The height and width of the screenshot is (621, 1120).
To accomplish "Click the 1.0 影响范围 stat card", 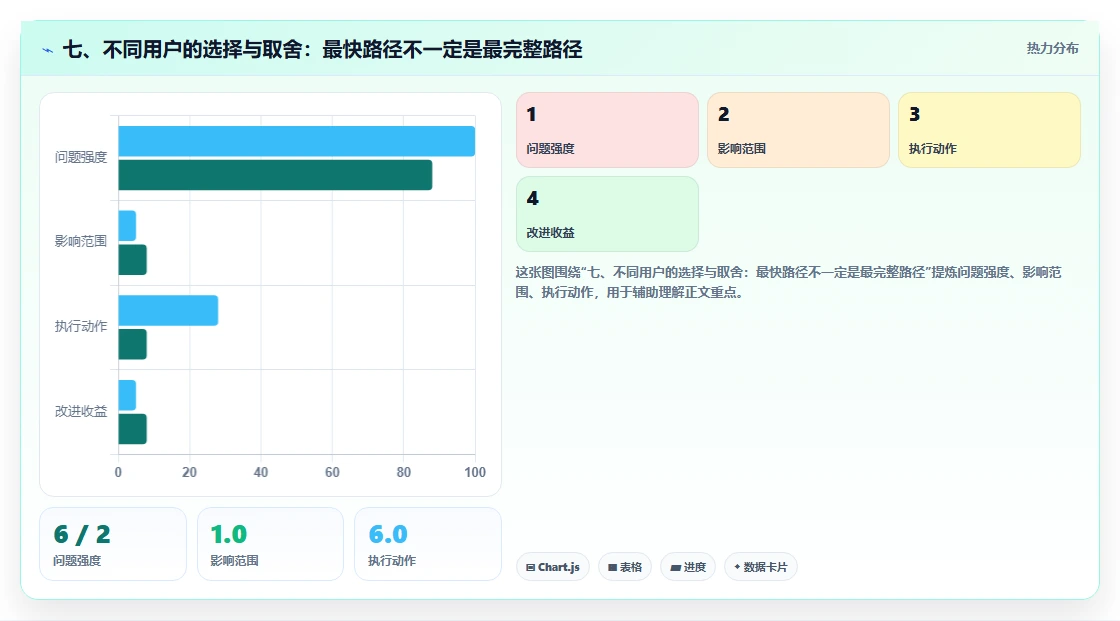I will coord(270,544).
